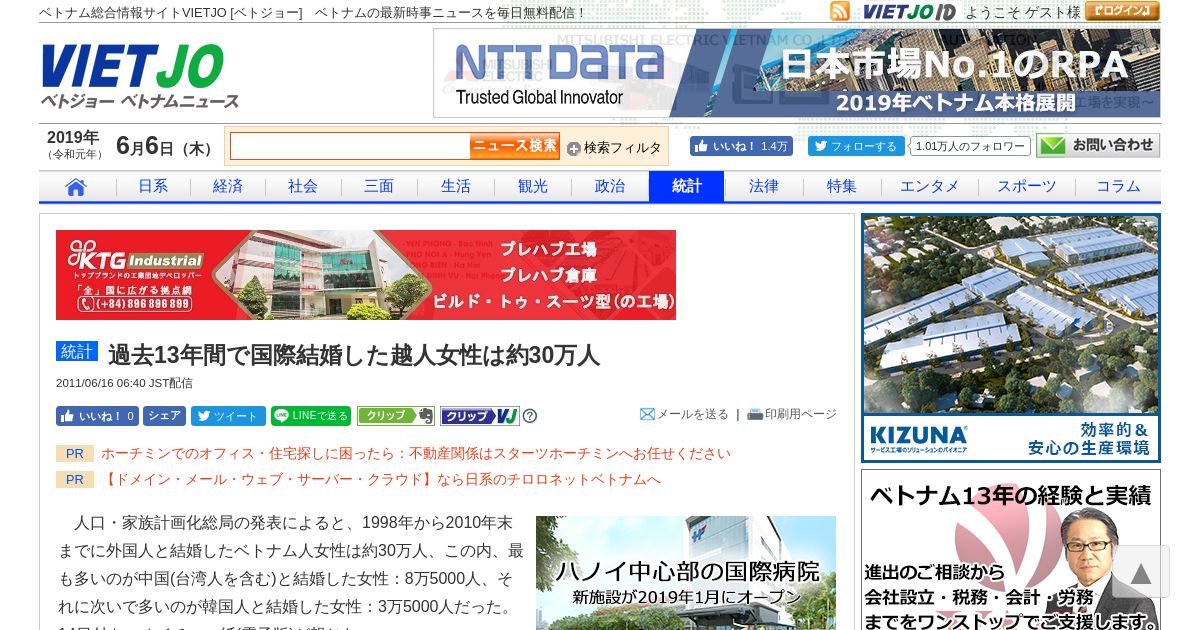Screen dimensions: 1200x630
Task: Open the 政治 tab
Action: (610, 186)
